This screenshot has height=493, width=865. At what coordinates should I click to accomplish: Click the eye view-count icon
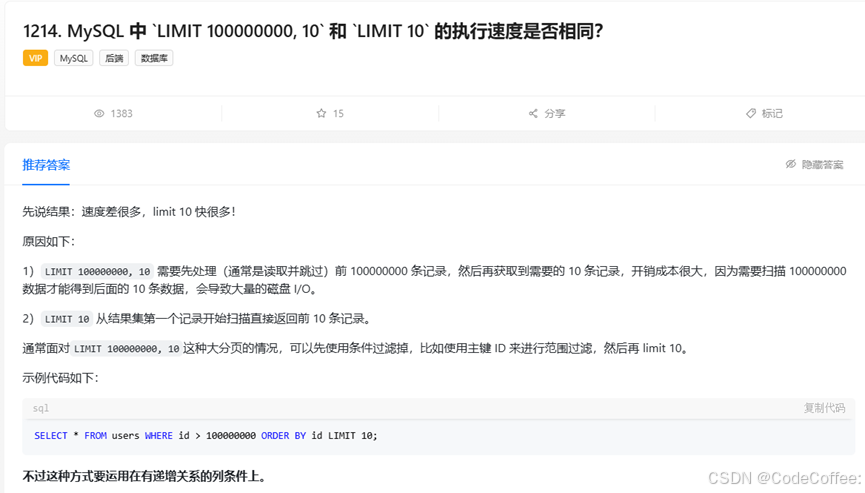99,114
